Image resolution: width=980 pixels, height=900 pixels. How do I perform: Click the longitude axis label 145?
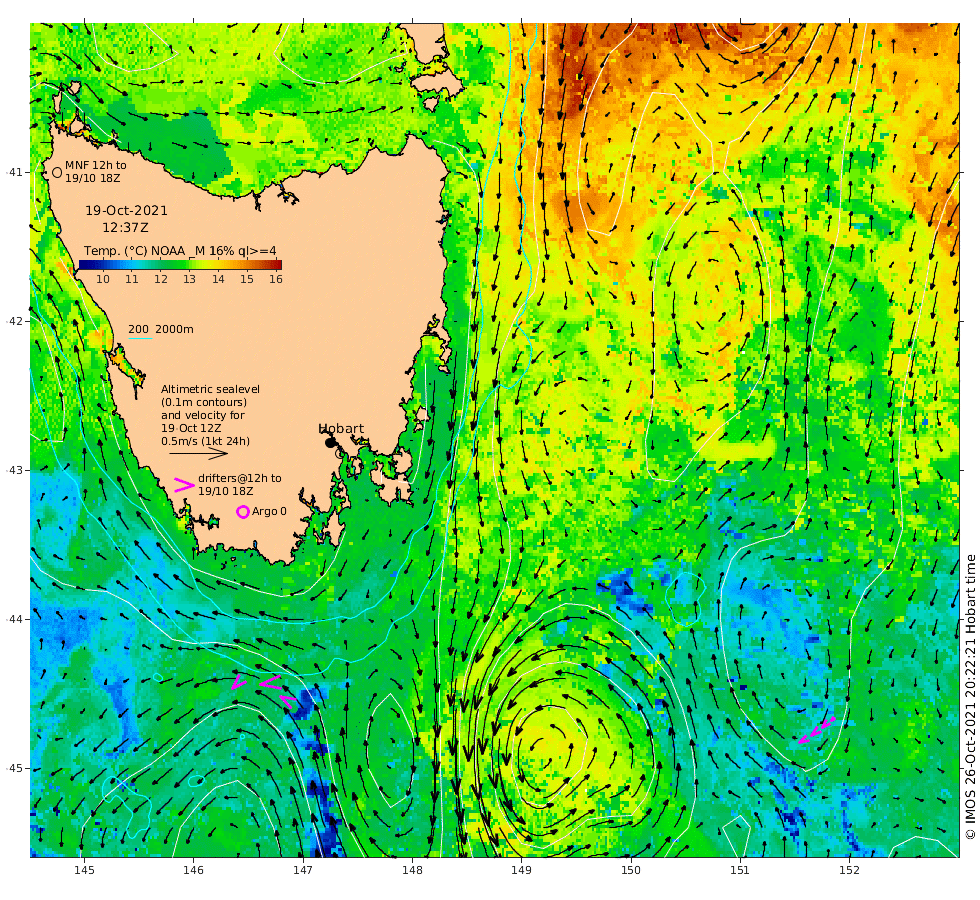pyautogui.click(x=84, y=870)
